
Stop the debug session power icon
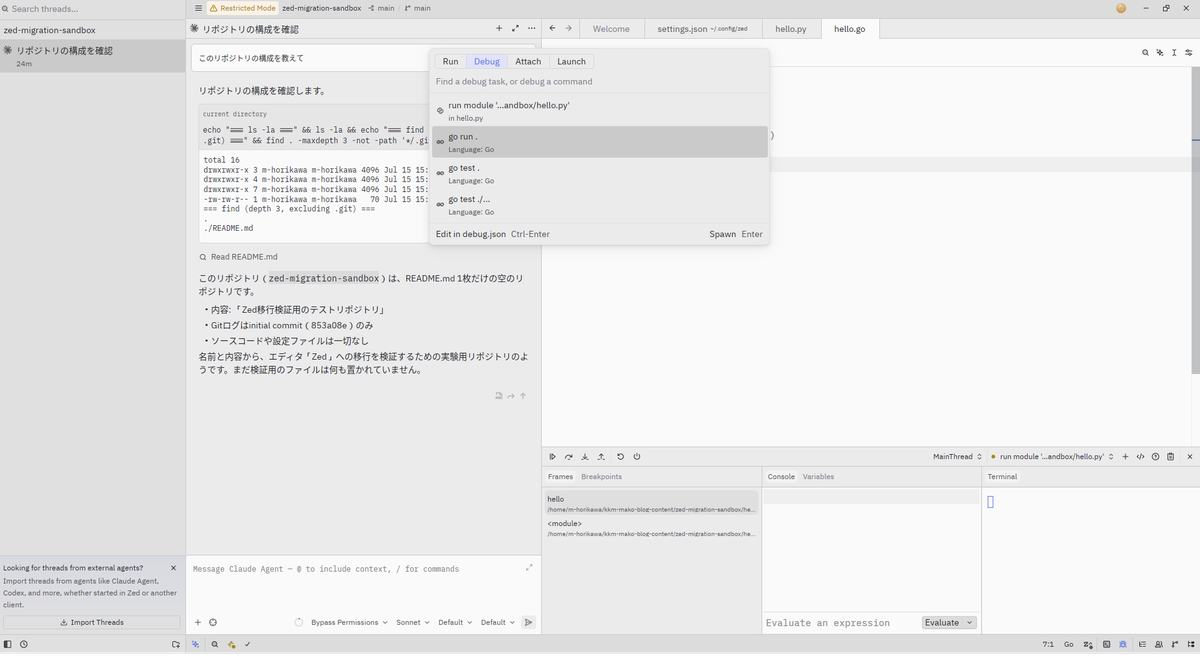637,456
